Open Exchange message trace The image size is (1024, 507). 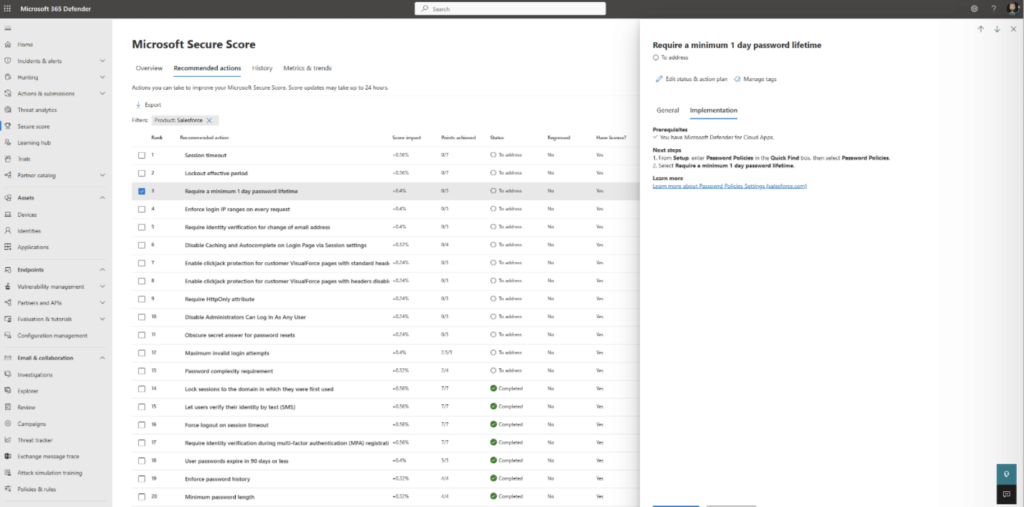tap(48, 456)
